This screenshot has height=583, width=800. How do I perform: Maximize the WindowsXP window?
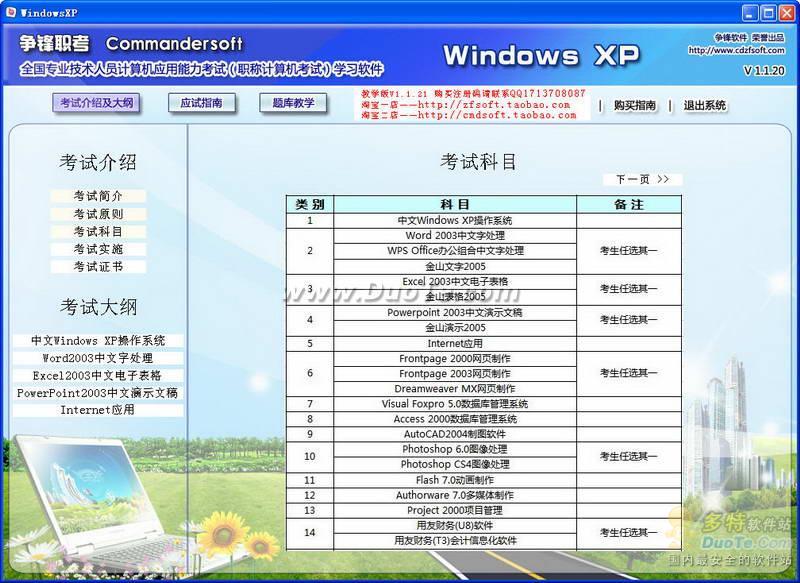pyautogui.click(x=768, y=13)
